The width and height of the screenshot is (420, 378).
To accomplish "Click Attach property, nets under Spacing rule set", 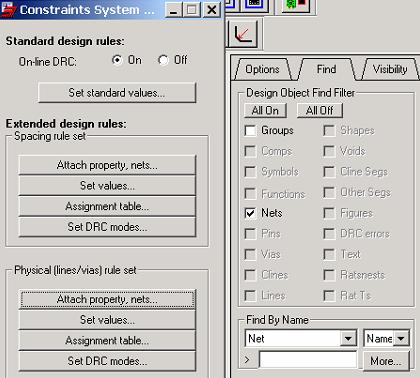I will click(x=107, y=165).
